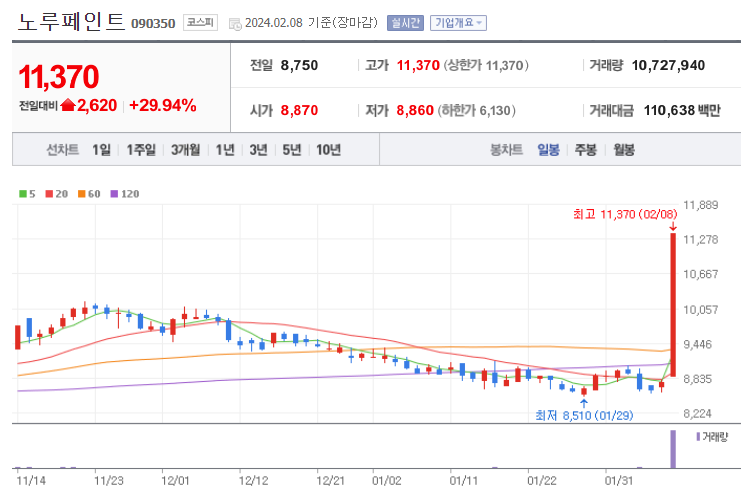Select the 1년 line chart tab
The image size is (741, 500).
pos(225,150)
